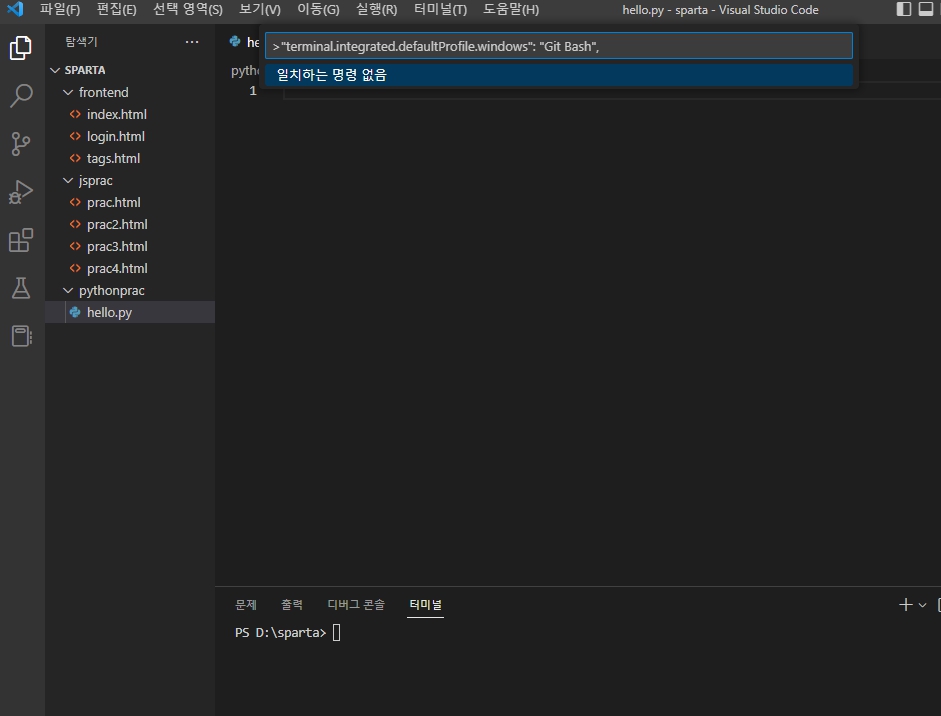Switch to the 출력 panel tab
This screenshot has width=941, height=716.
[x=292, y=604]
